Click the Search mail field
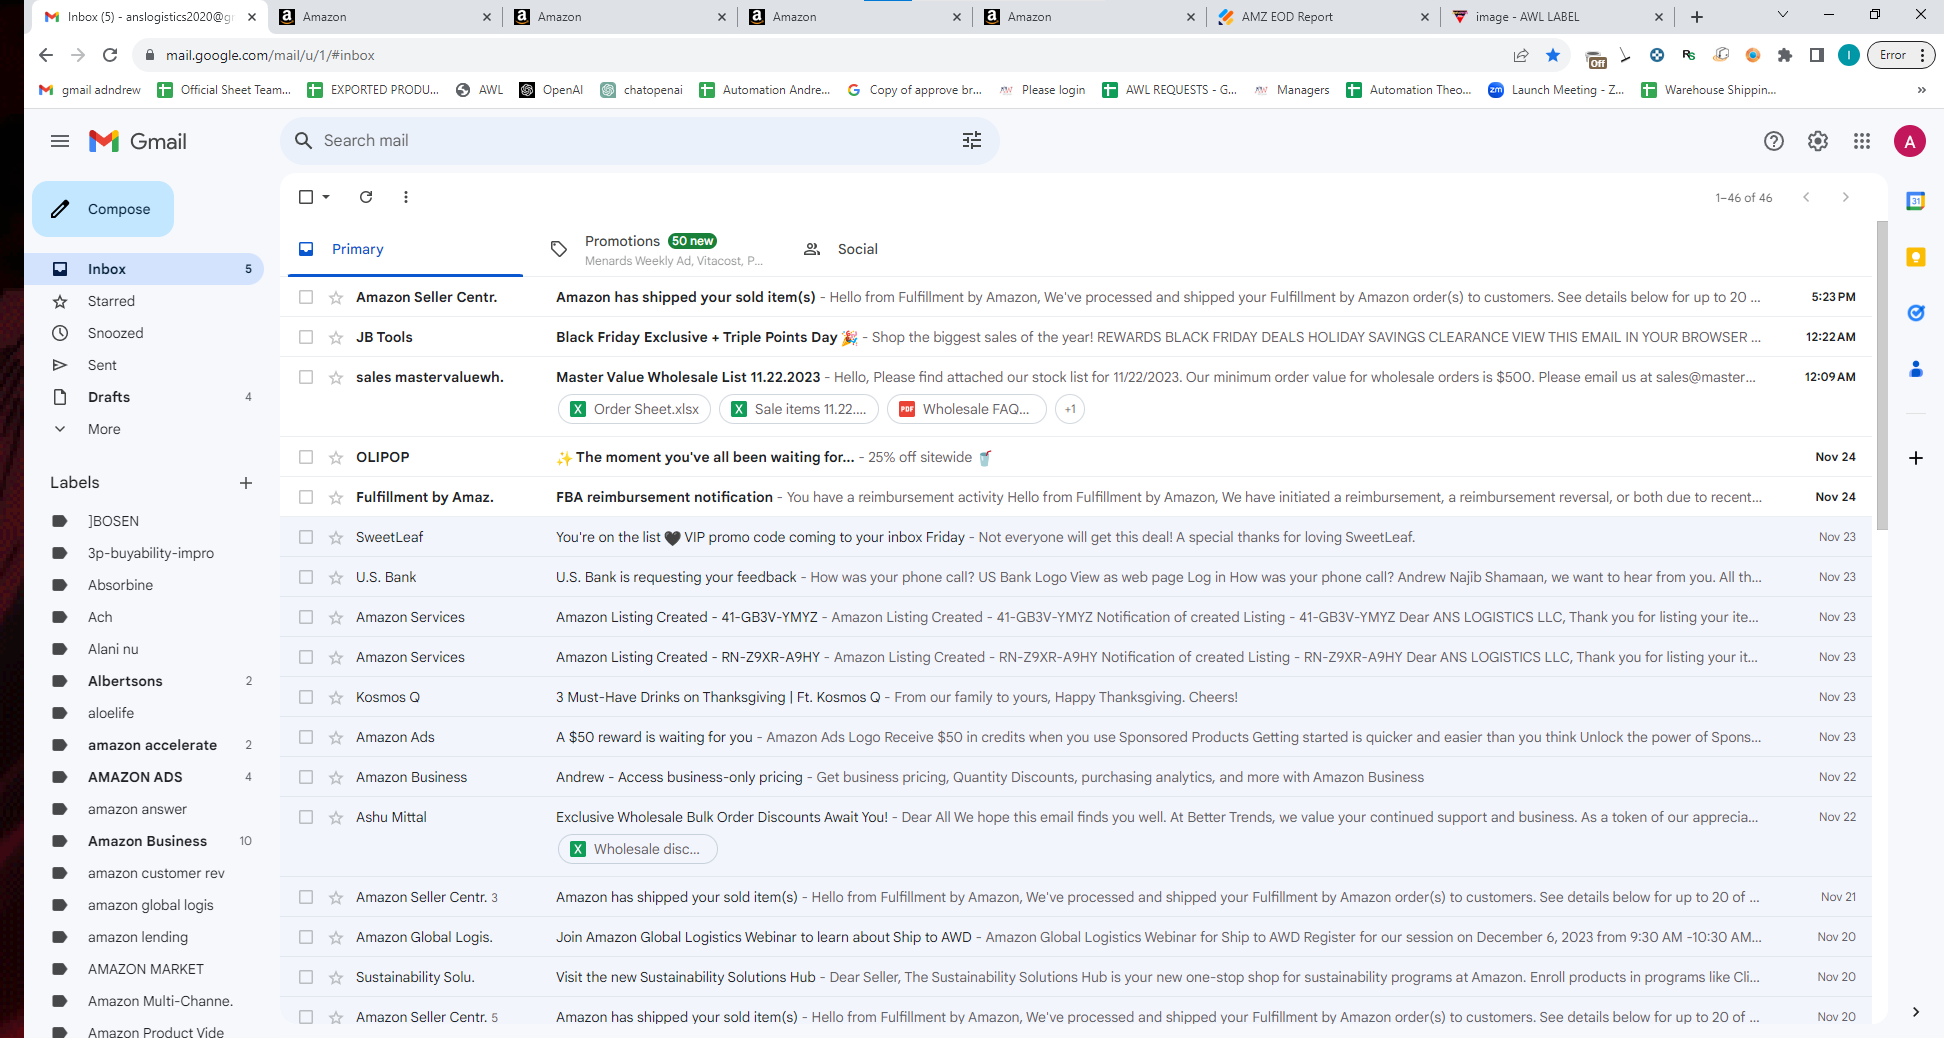 pyautogui.click(x=640, y=141)
